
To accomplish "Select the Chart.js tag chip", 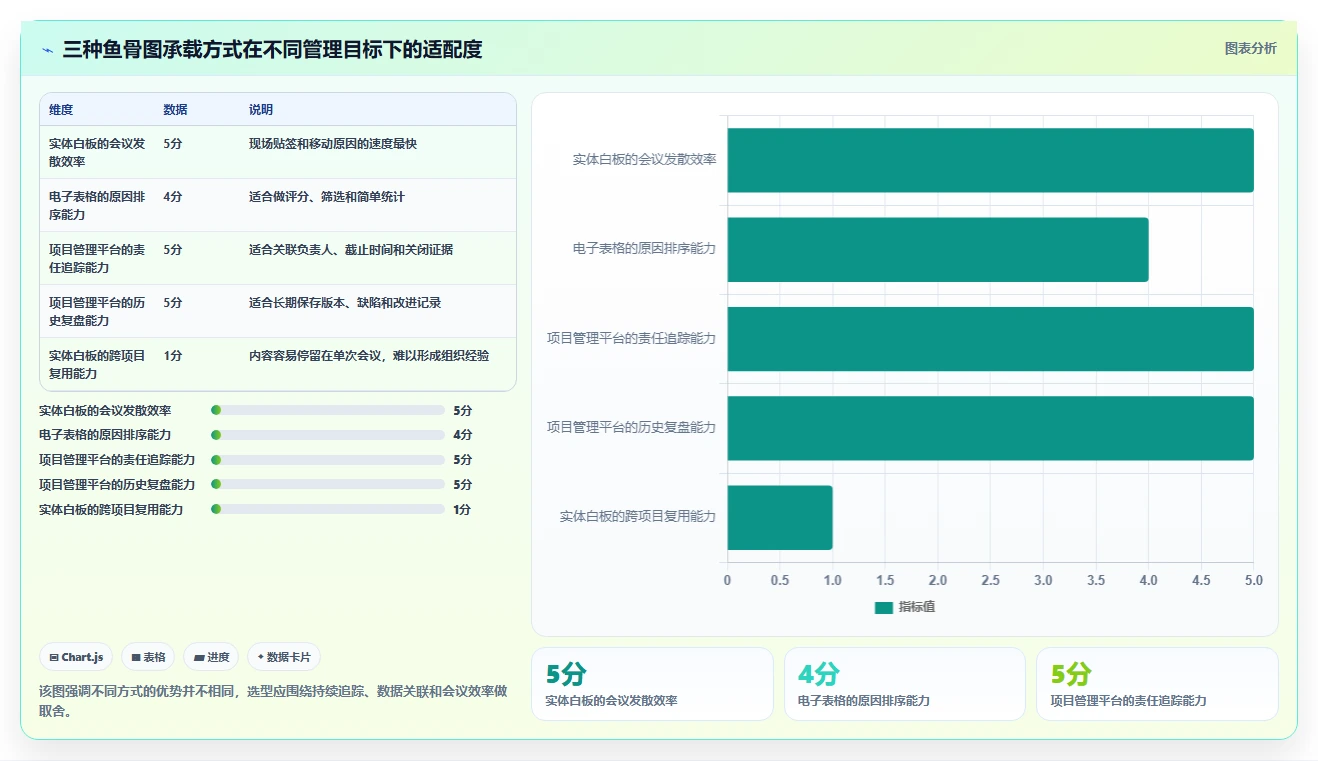I will click(x=77, y=657).
